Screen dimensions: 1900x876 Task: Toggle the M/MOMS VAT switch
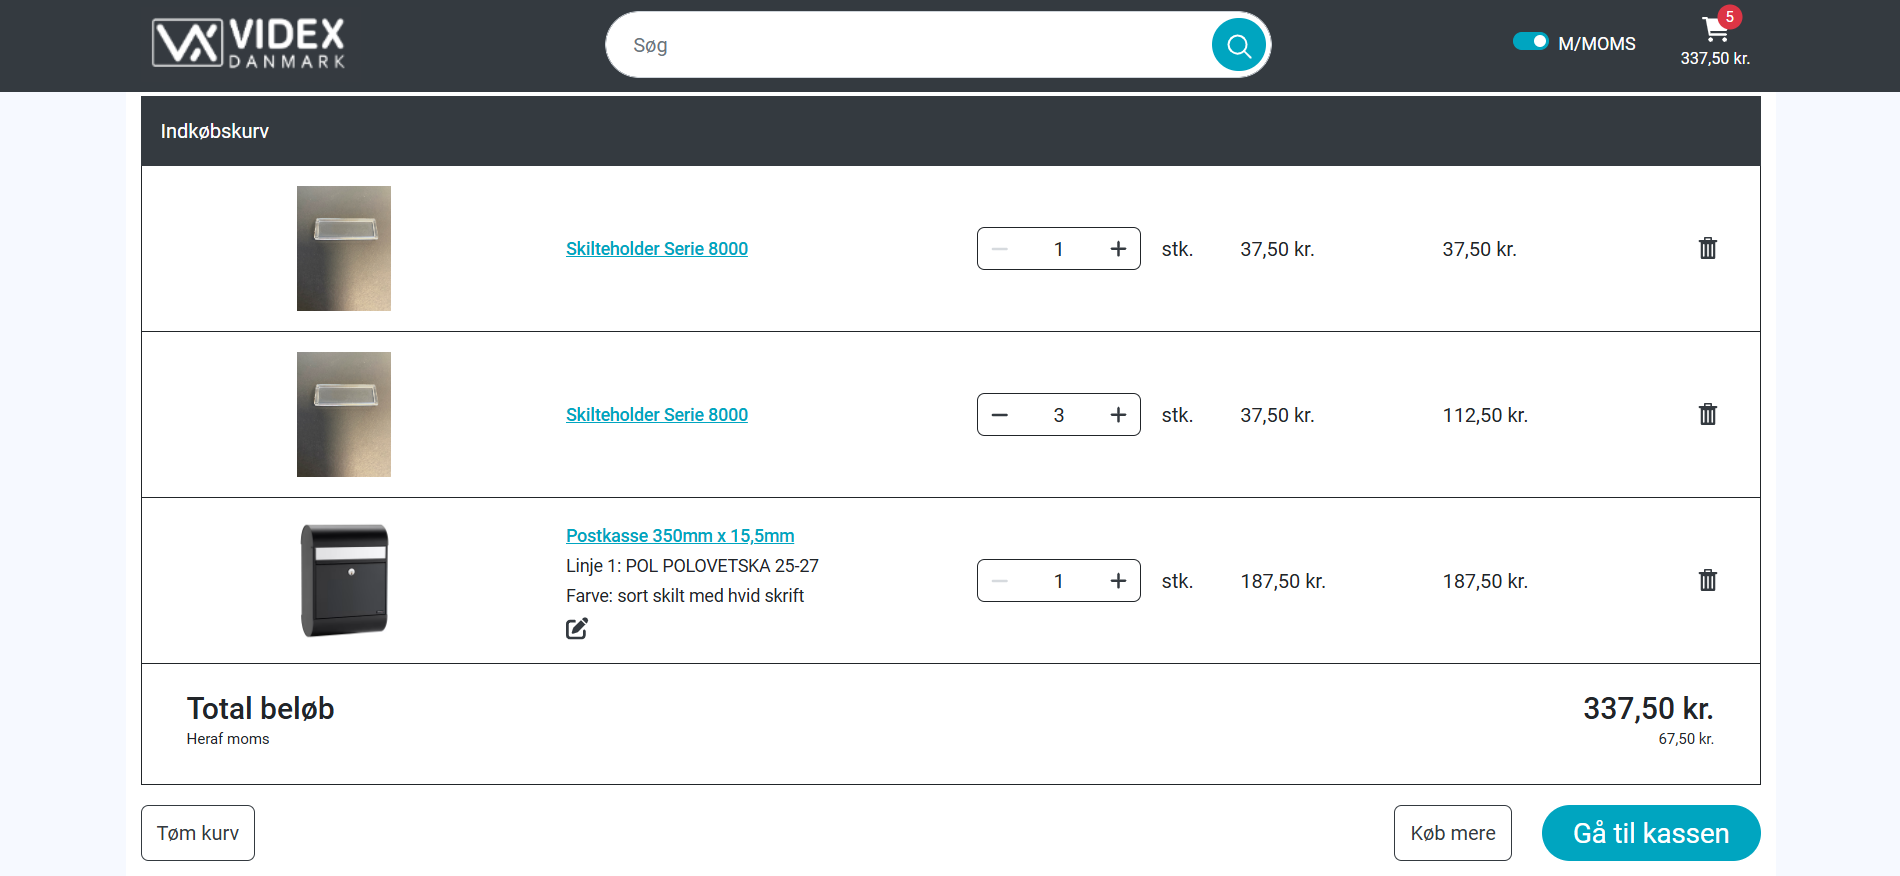pos(1530,42)
